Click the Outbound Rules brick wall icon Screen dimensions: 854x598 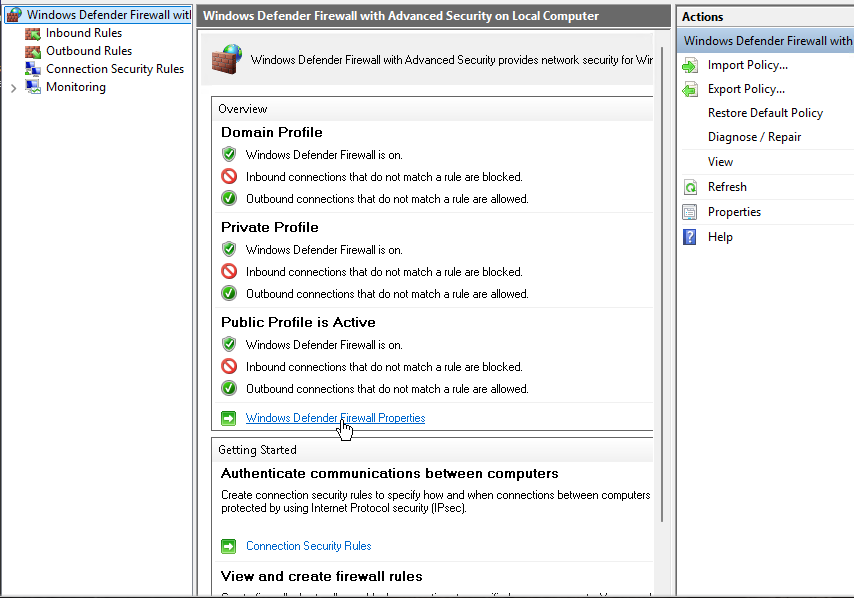(x=33, y=51)
